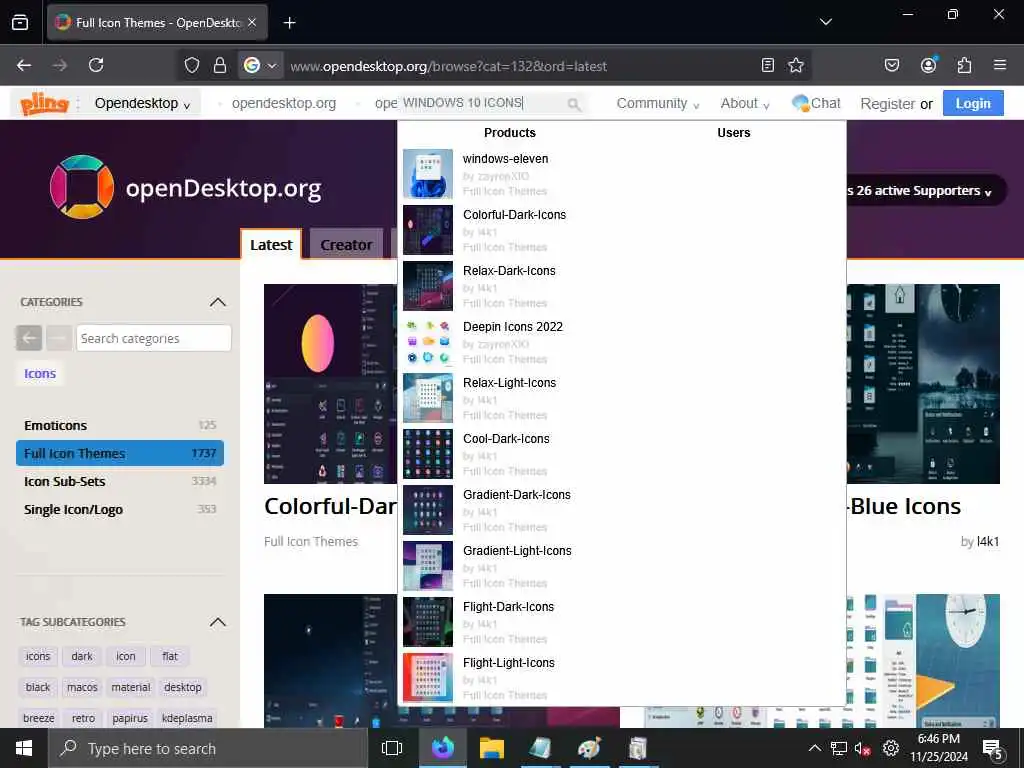Close the Full Icon Themes tab

coord(252,23)
